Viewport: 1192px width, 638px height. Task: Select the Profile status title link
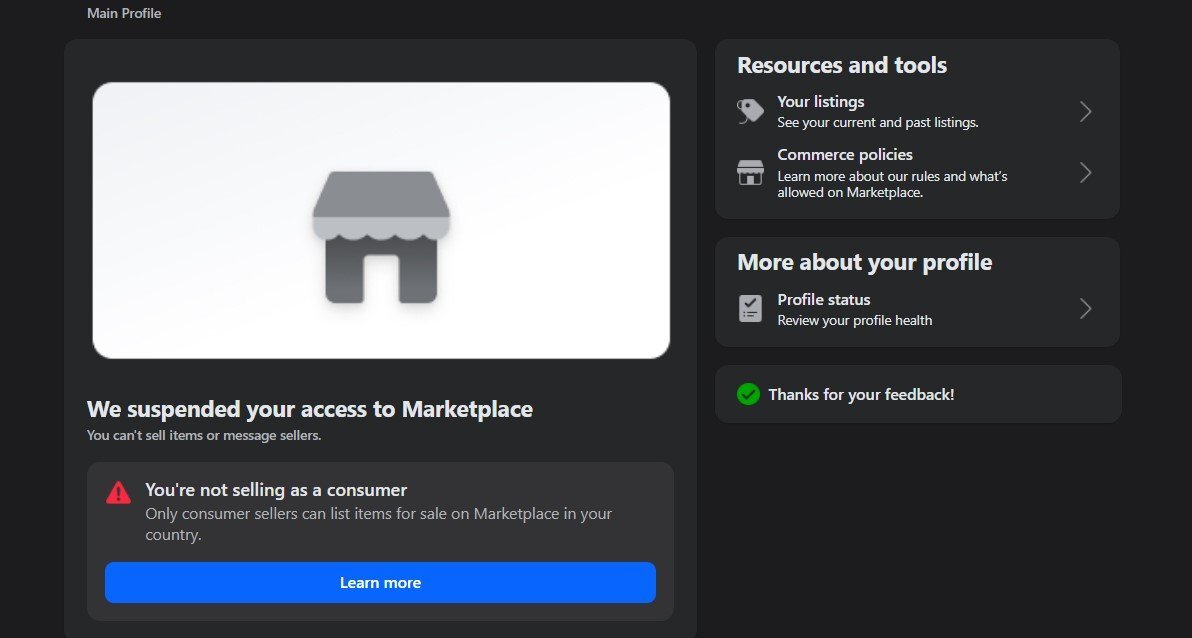[x=824, y=300]
